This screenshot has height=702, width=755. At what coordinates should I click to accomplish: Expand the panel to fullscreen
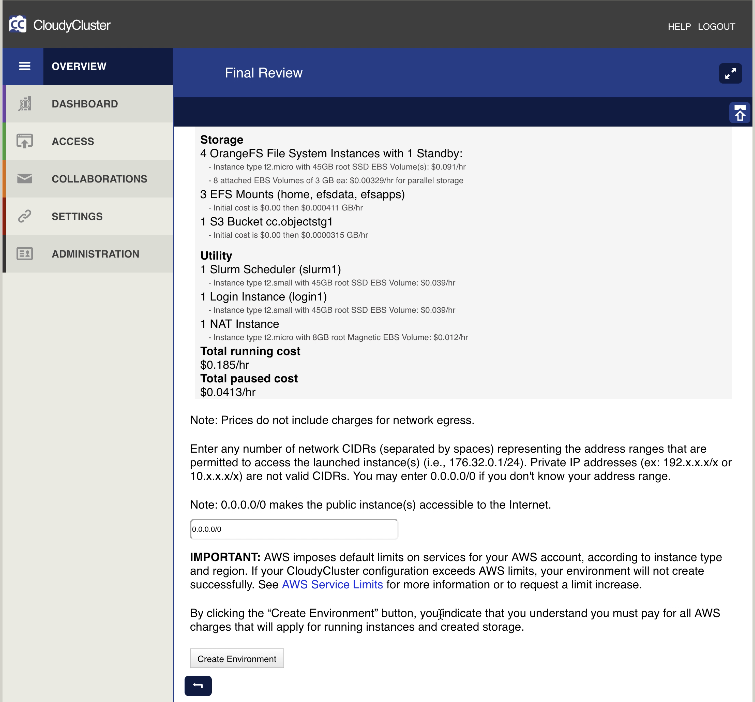(730, 74)
